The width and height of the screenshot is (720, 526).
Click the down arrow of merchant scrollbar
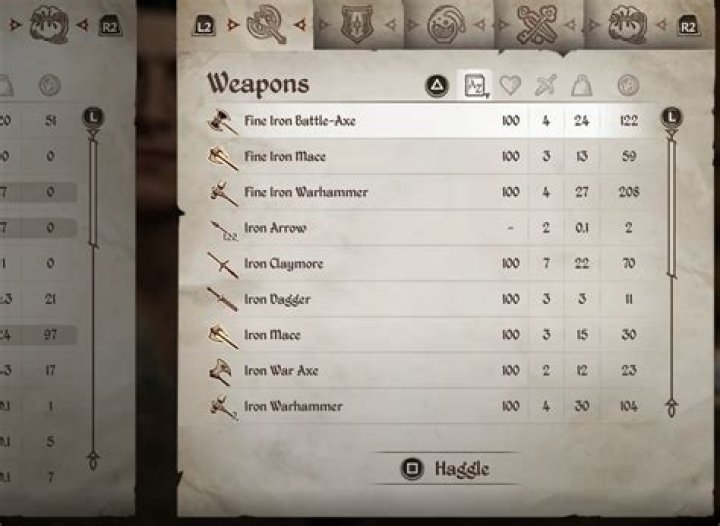point(672,407)
